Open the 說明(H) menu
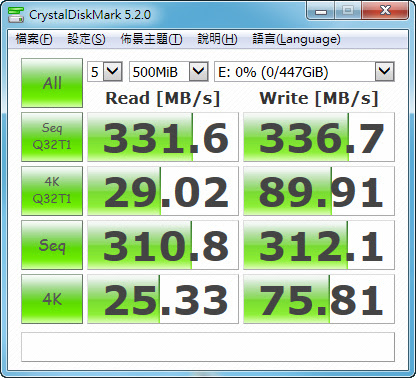Image resolution: width=416 pixels, height=378 pixels. click(x=217, y=39)
